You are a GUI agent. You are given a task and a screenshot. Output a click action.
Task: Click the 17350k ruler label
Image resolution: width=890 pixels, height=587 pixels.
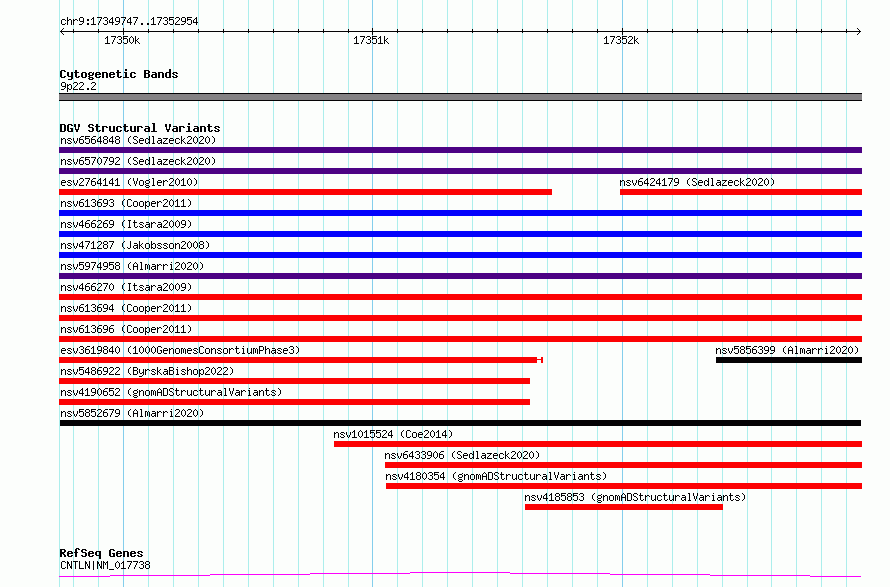tap(122, 40)
